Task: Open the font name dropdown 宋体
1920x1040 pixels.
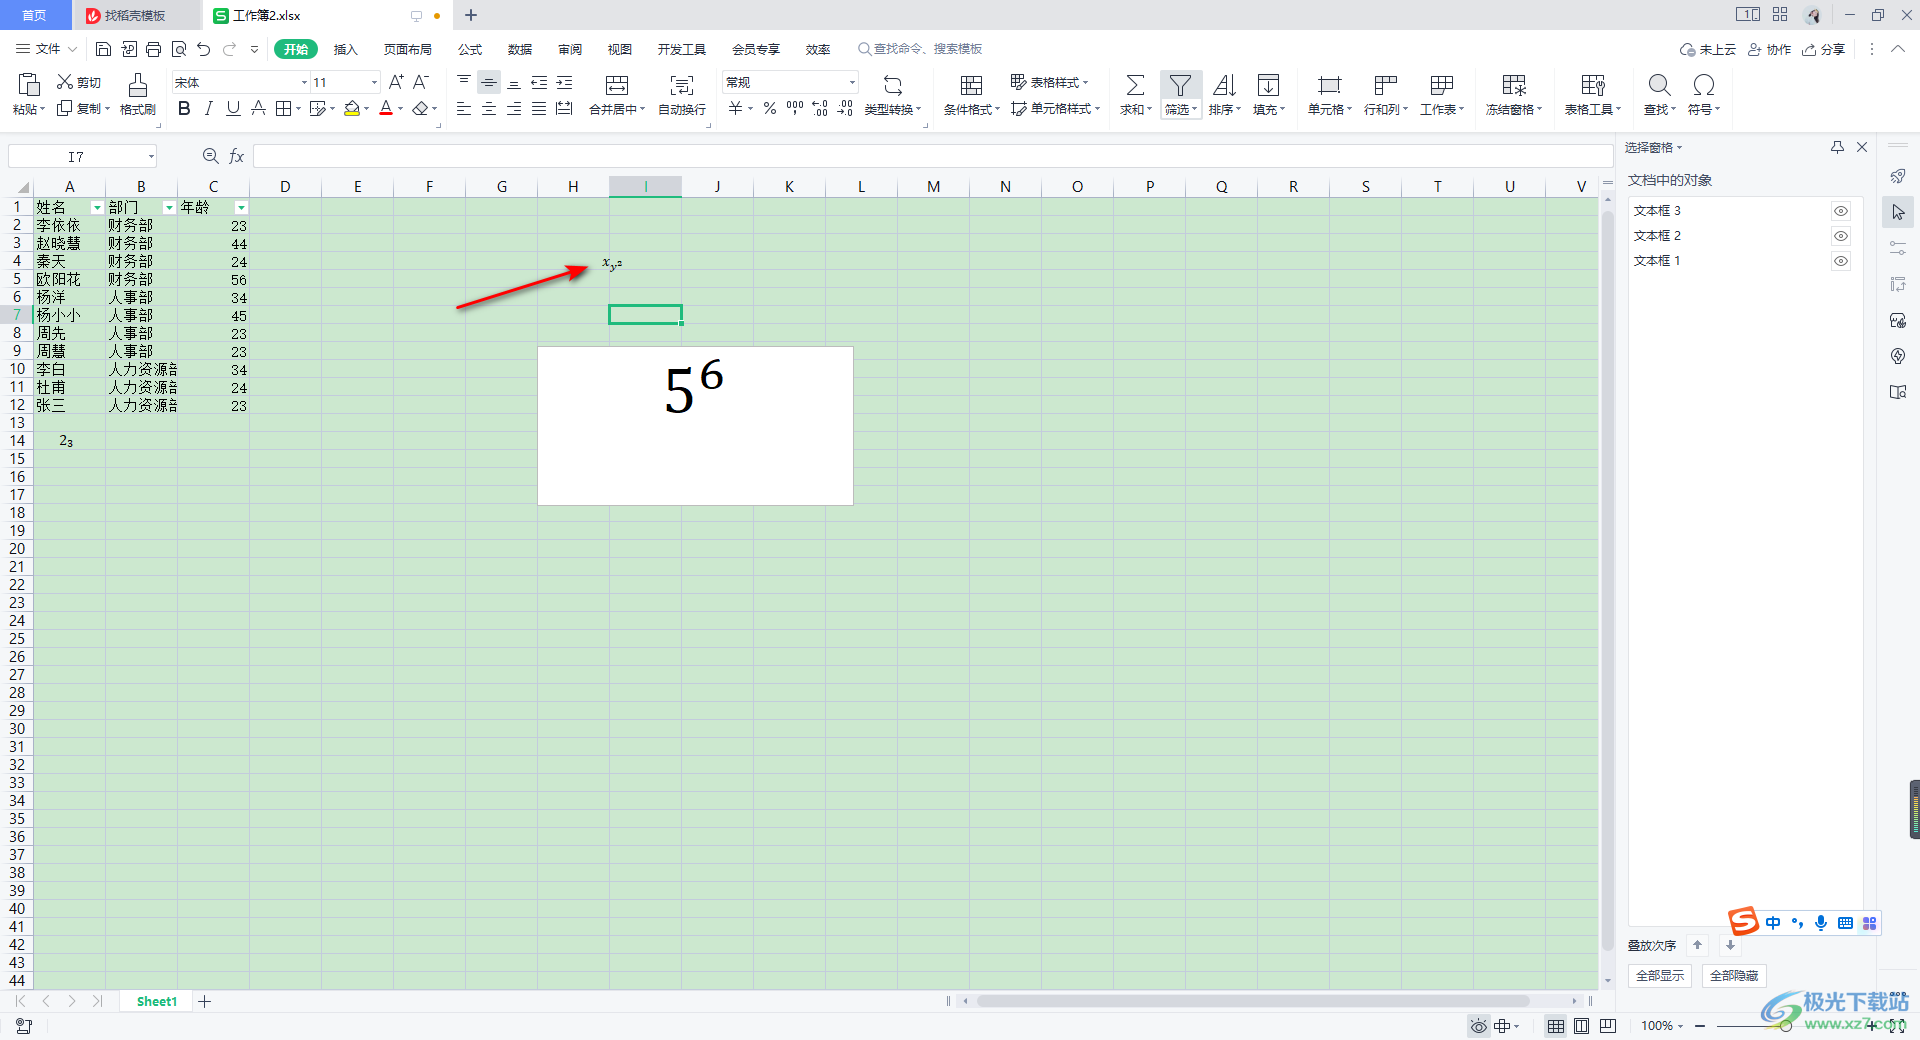Action: [x=304, y=82]
